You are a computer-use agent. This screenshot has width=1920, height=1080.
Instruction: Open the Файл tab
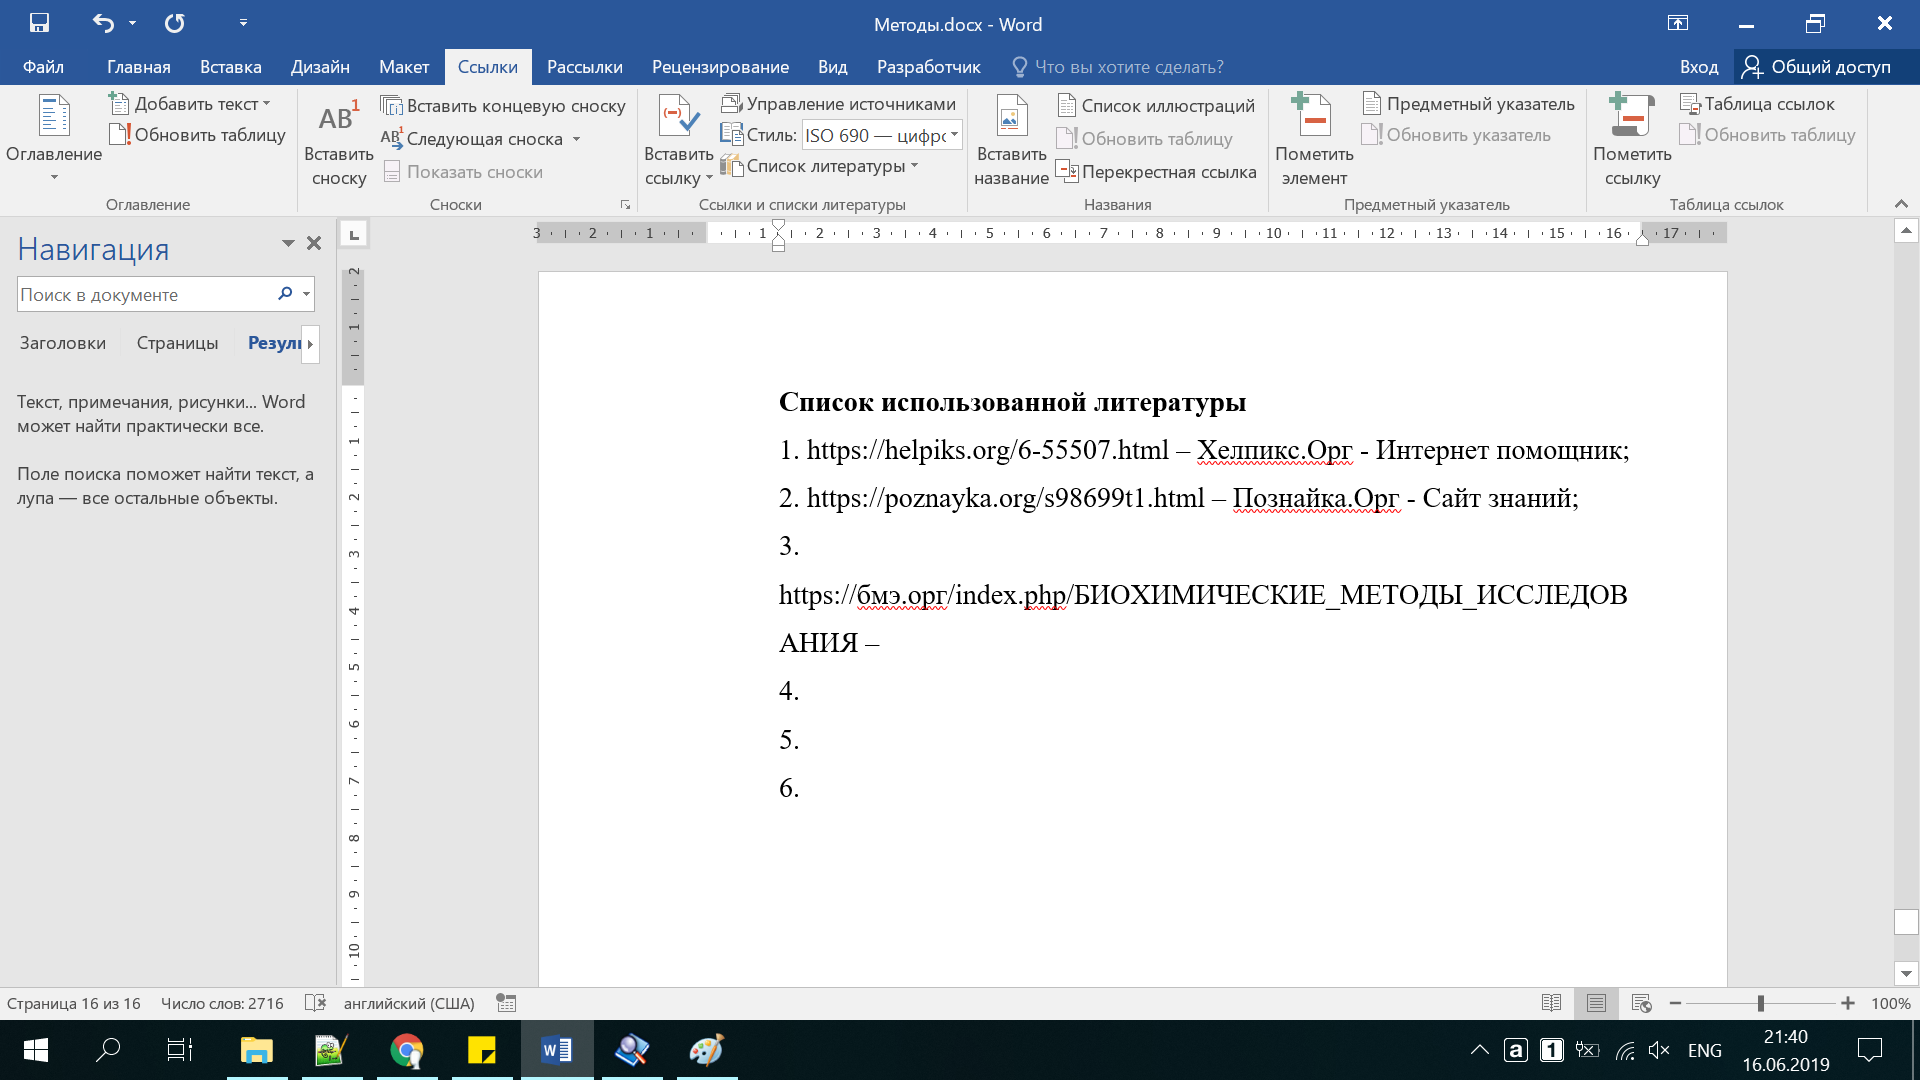coord(43,67)
